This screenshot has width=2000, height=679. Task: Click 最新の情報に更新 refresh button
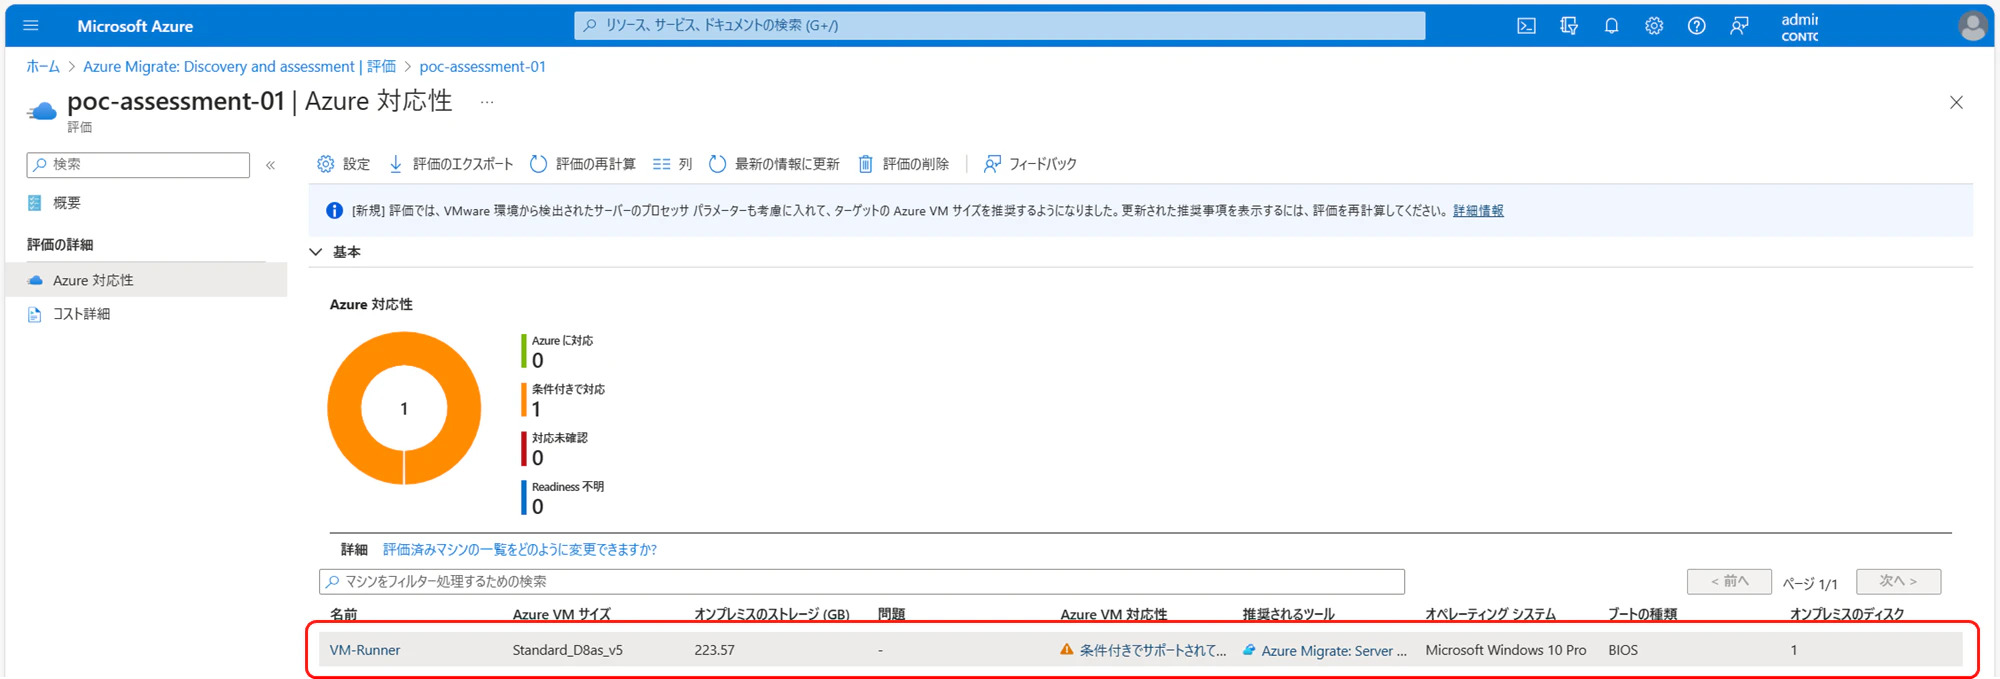point(774,164)
